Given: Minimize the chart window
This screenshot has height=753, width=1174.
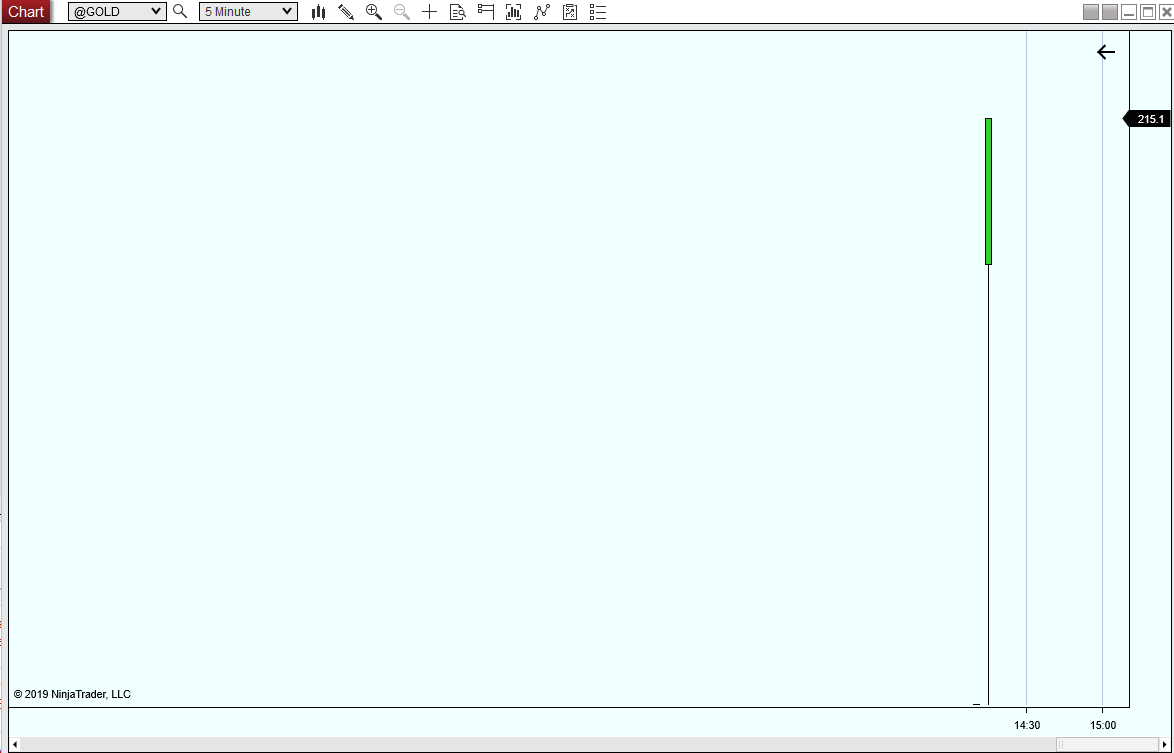Looking at the screenshot, I should coord(1129,12).
